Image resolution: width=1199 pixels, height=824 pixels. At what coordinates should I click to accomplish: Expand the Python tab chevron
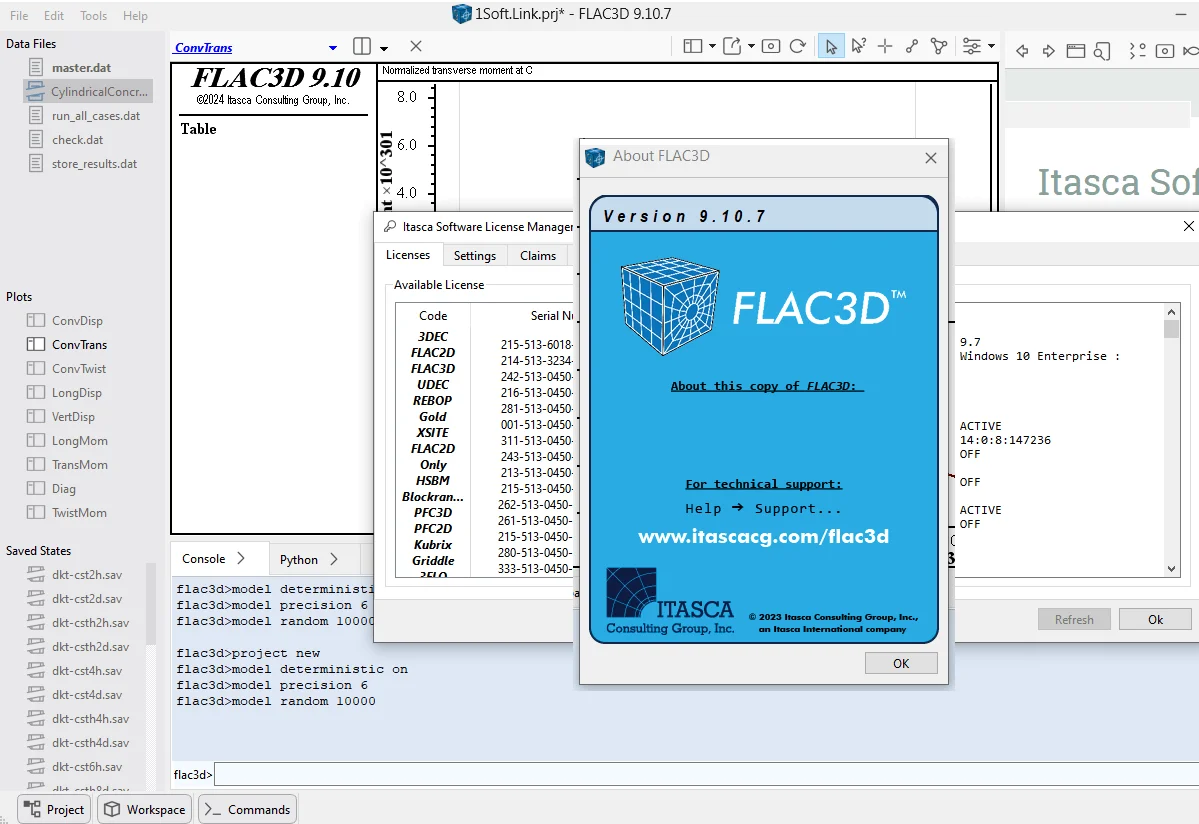(334, 560)
